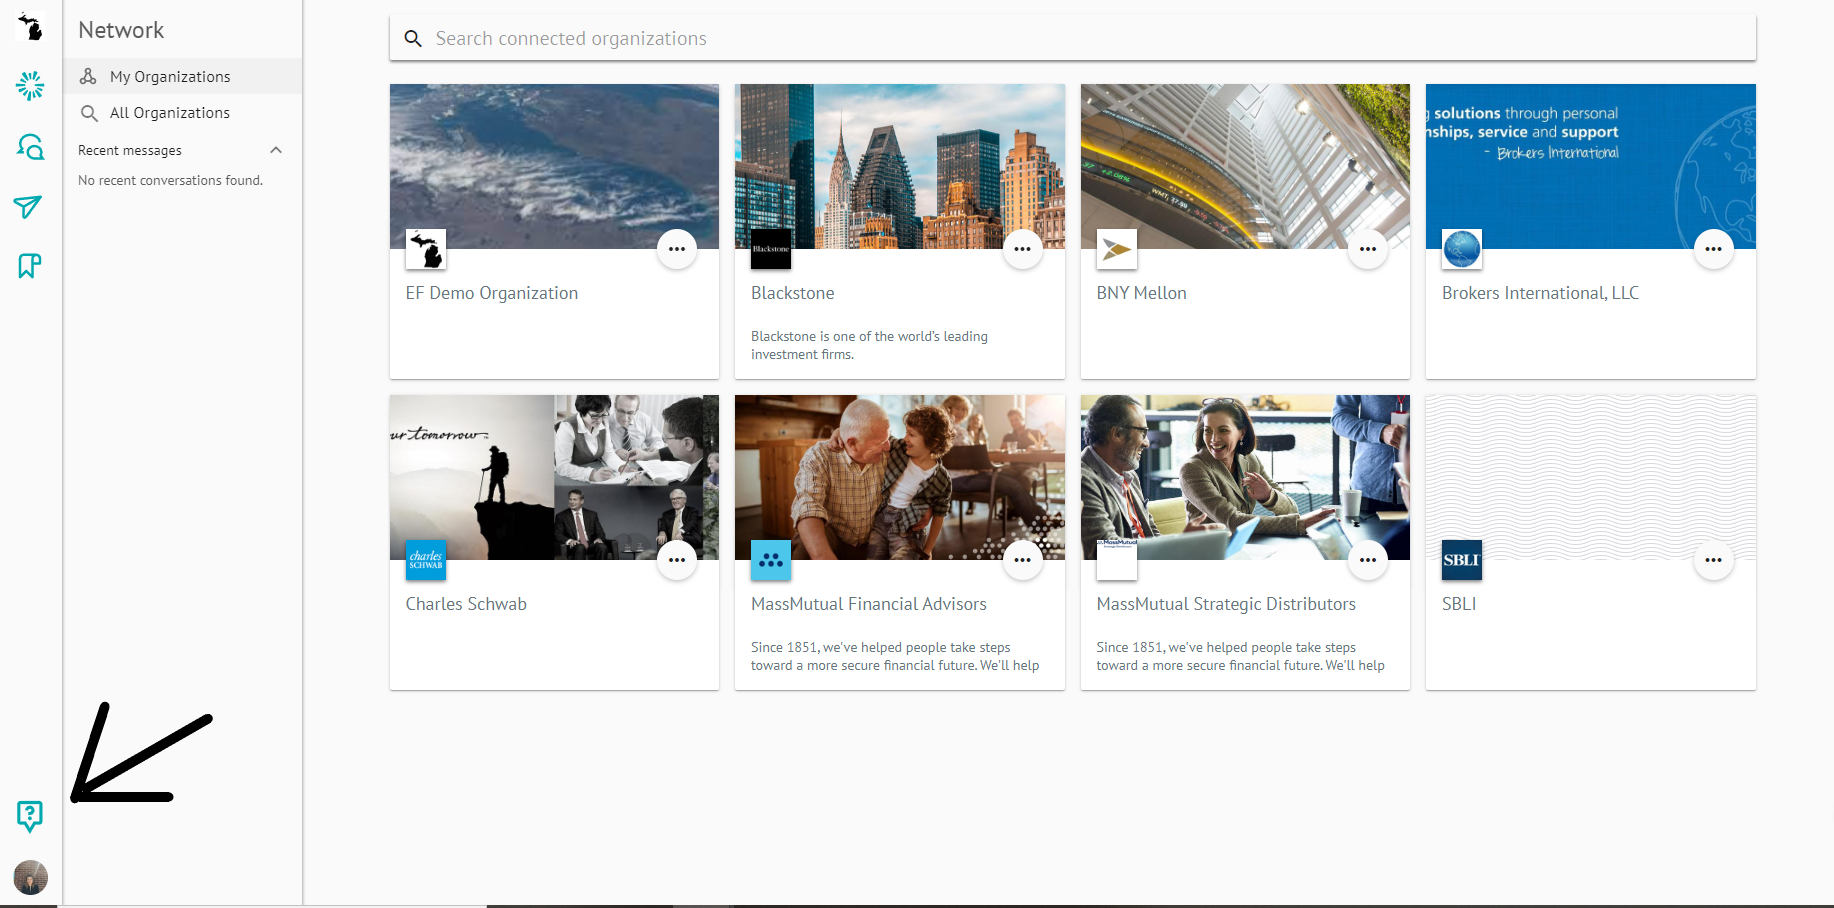This screenshot has width=1834, height=908.
Task: Select All Organizations in the Network menu
Action: pos(183,113)
